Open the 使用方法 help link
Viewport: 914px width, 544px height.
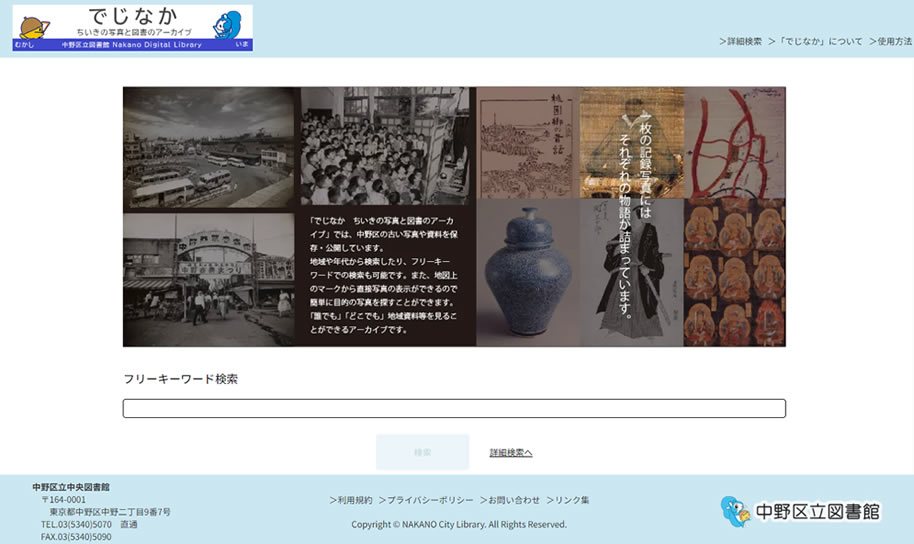pyautogui.click(x=891, y=41)
